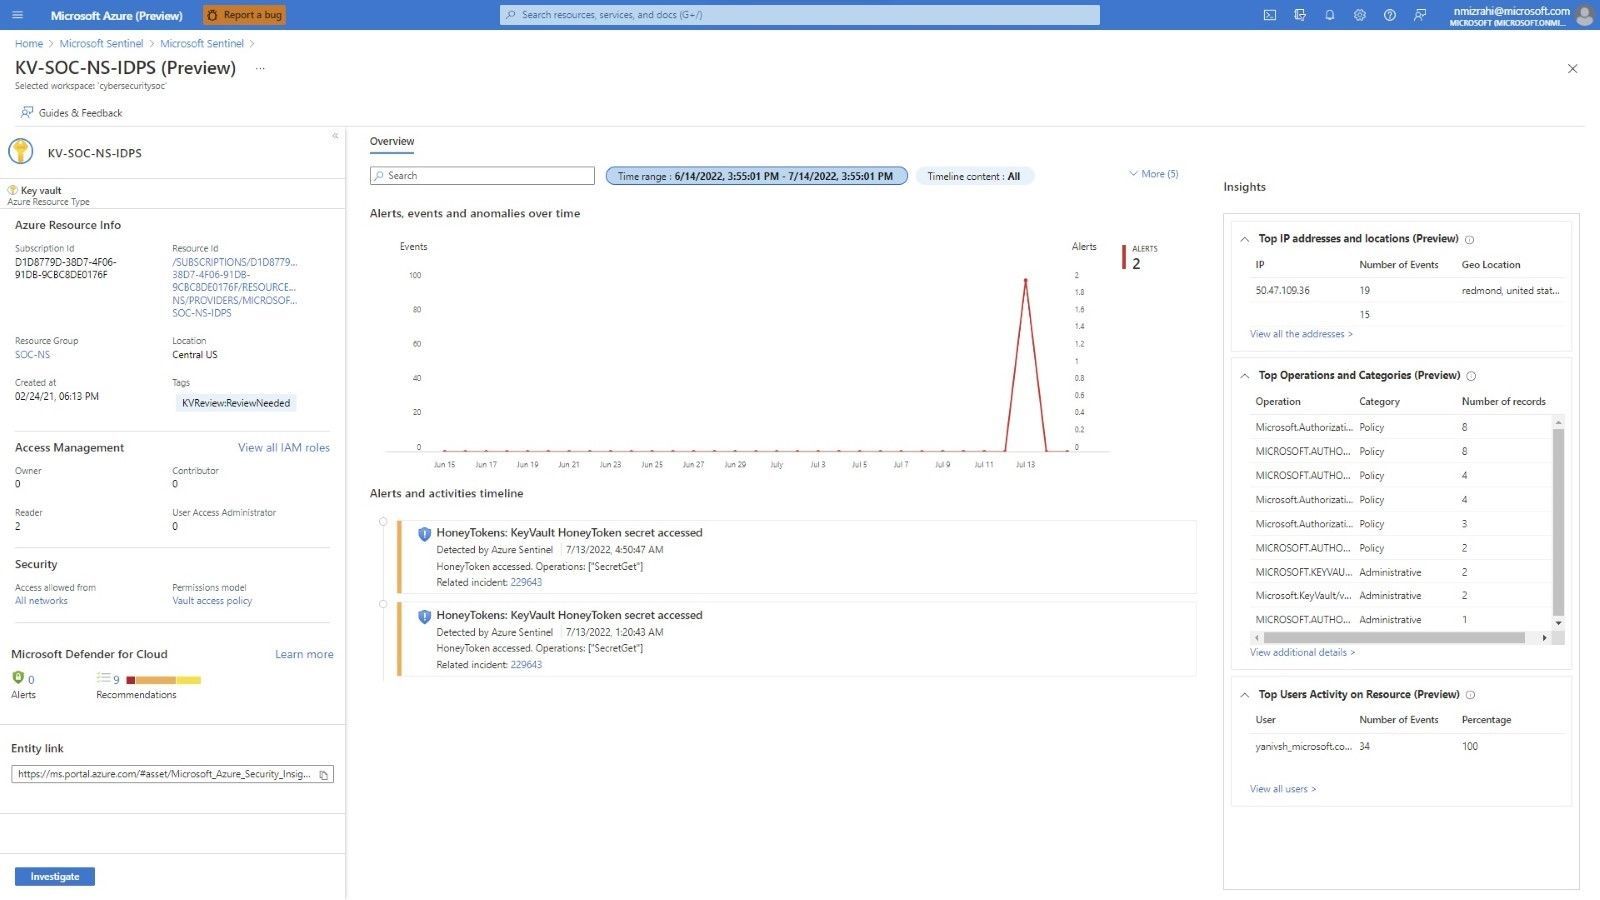
Task: Collapse Top IP addresses and locations section
Action: [x=1245, y=239]
